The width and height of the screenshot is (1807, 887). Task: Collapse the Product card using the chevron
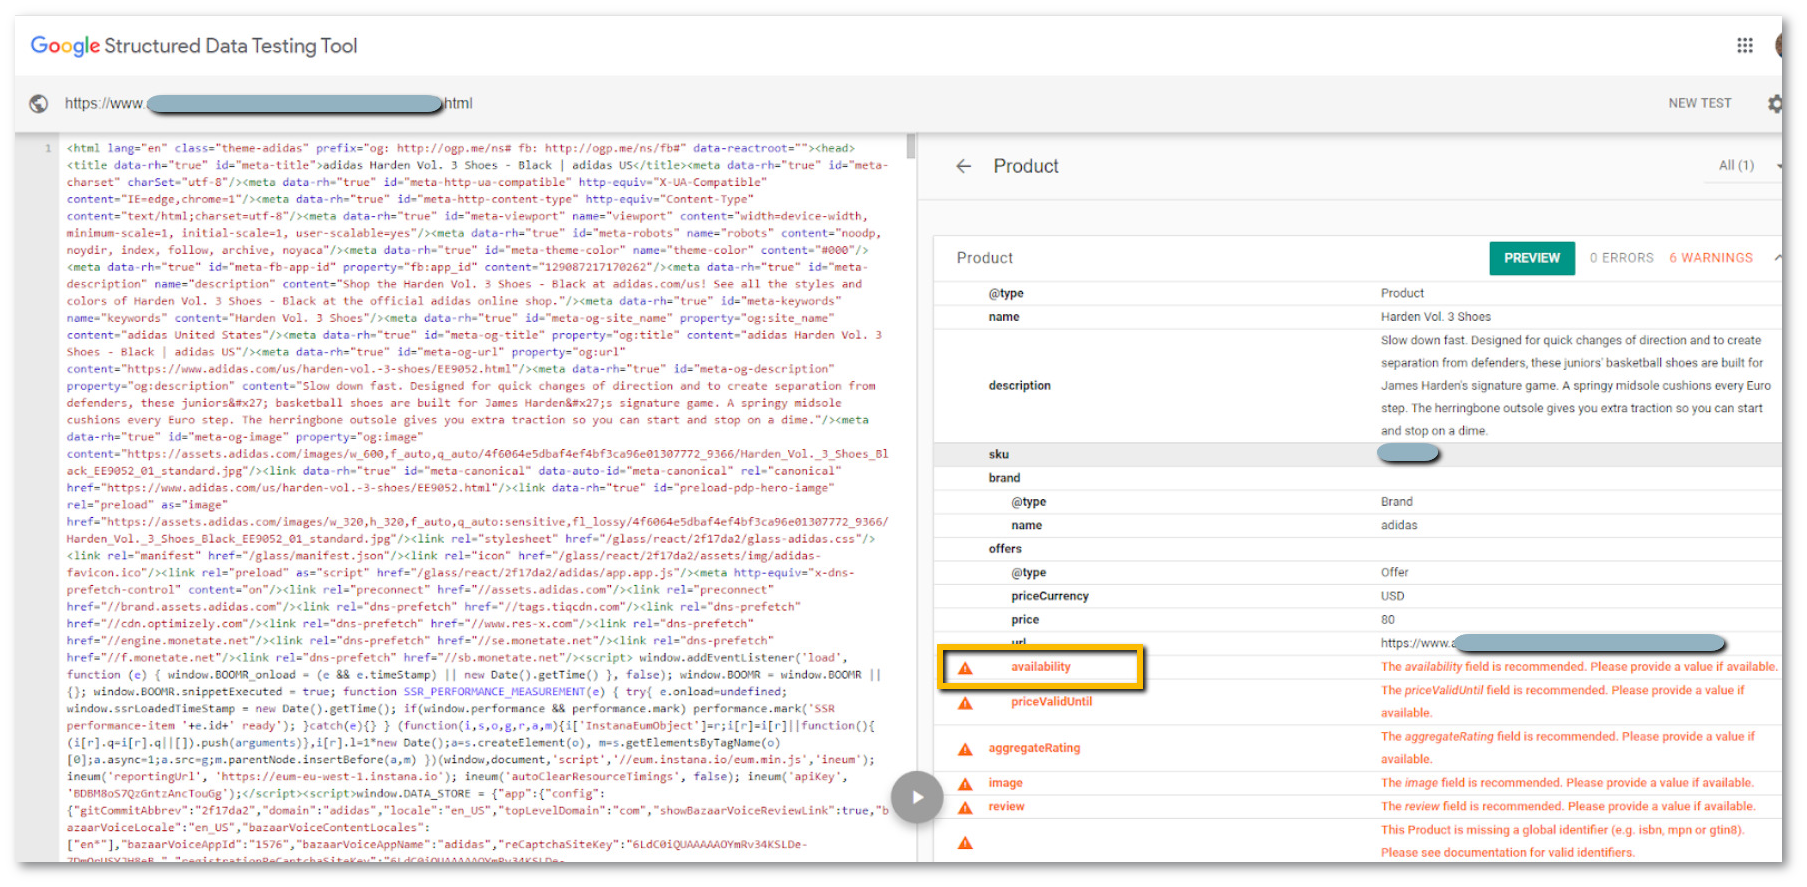tap(1777, 258)
